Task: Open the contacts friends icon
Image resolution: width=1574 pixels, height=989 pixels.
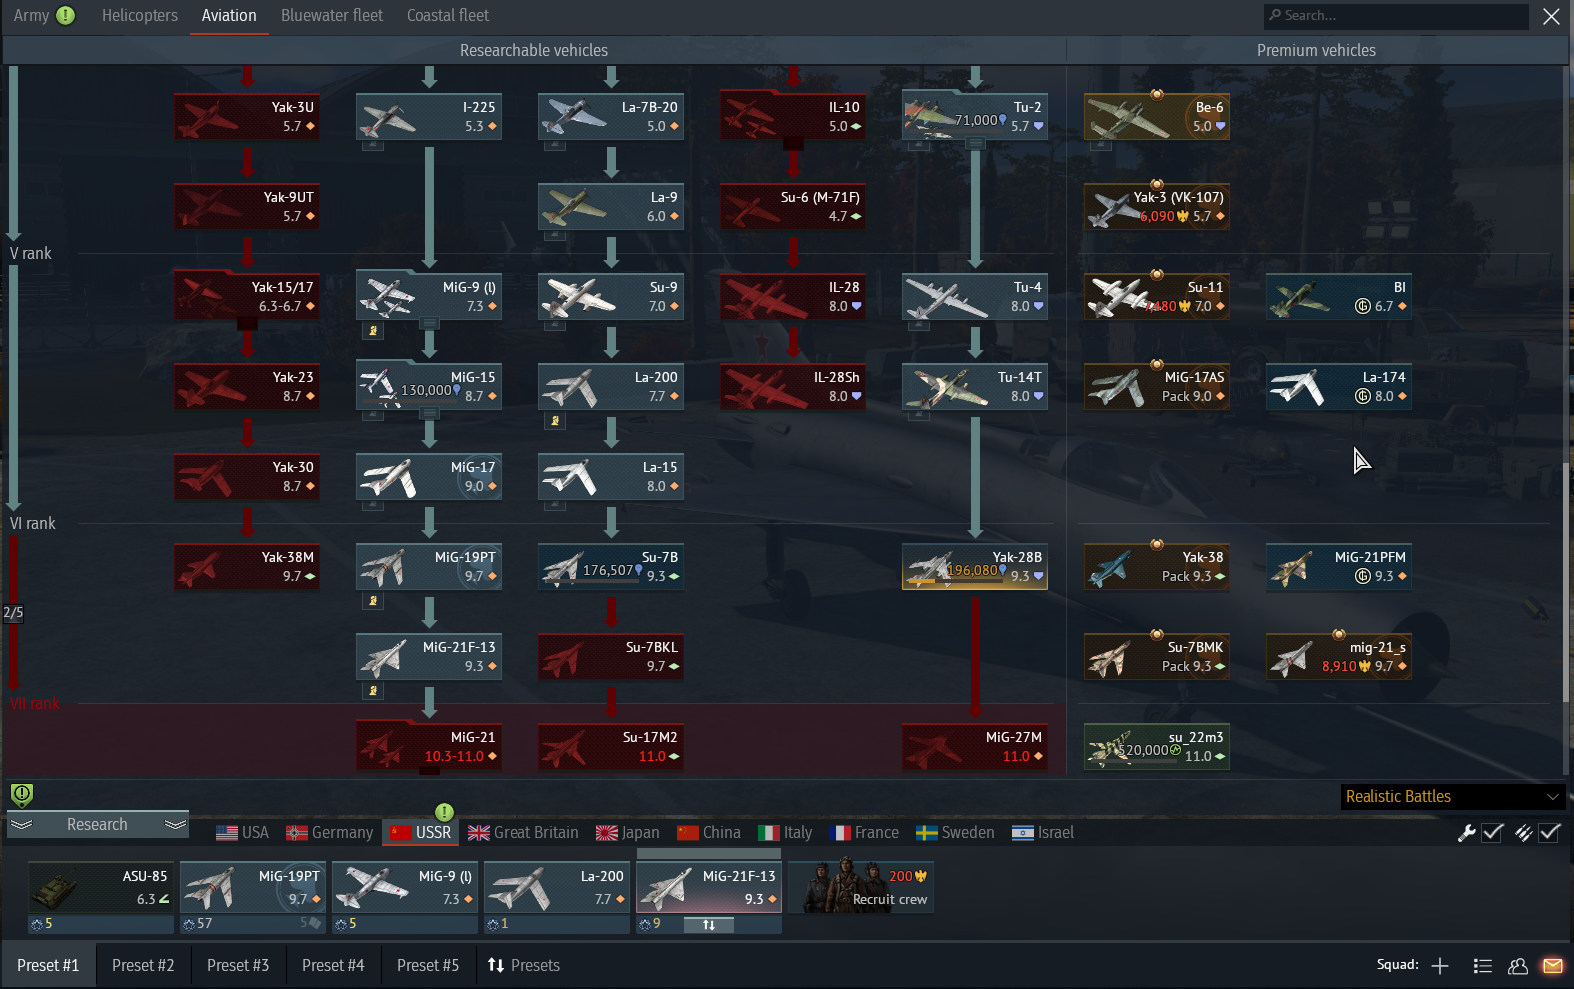Action: tap(1518, 965)
